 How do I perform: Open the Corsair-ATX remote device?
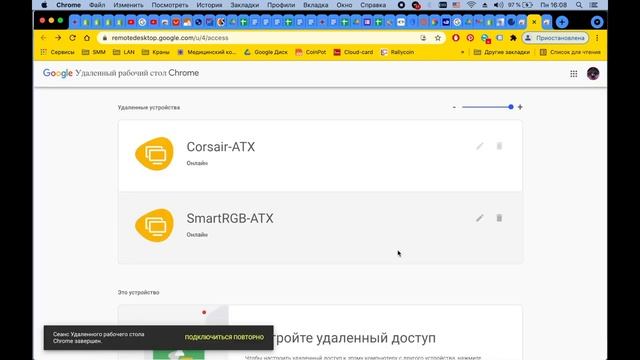[x=320, y=156]
